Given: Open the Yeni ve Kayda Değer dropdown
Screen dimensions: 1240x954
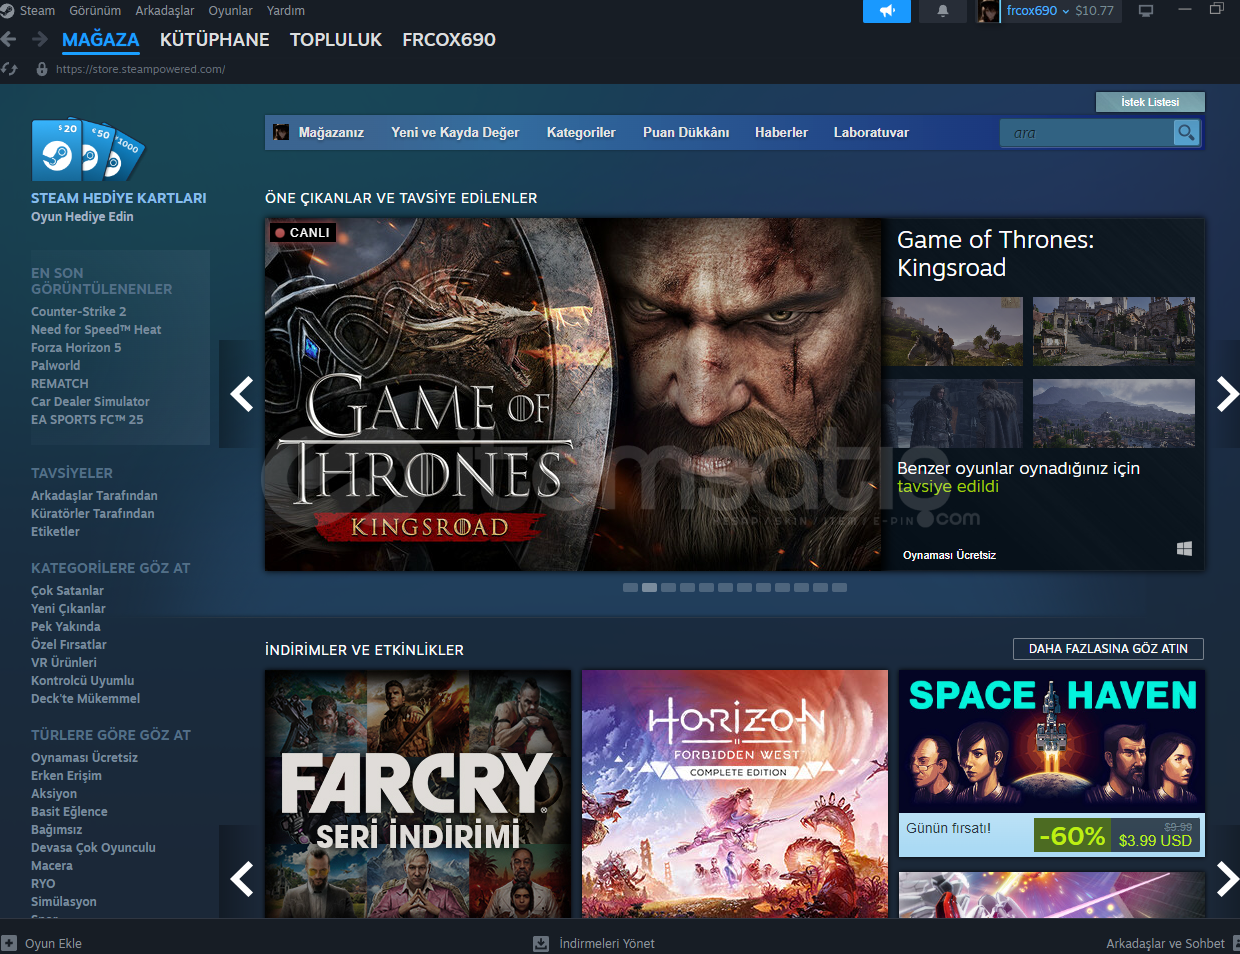Looking at the screenshot, I should (x=455, y=132).
